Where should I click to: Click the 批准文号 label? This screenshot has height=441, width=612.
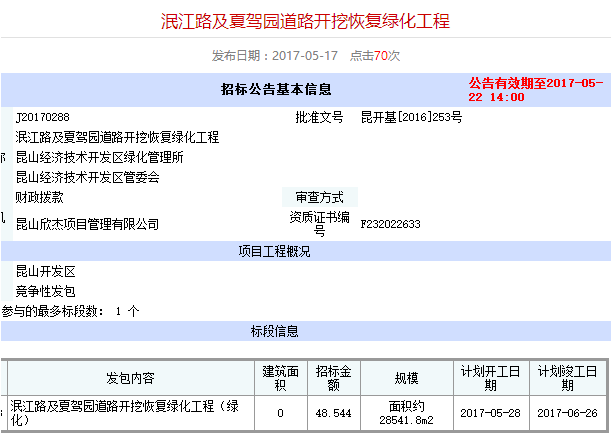[x=319, y=117]
